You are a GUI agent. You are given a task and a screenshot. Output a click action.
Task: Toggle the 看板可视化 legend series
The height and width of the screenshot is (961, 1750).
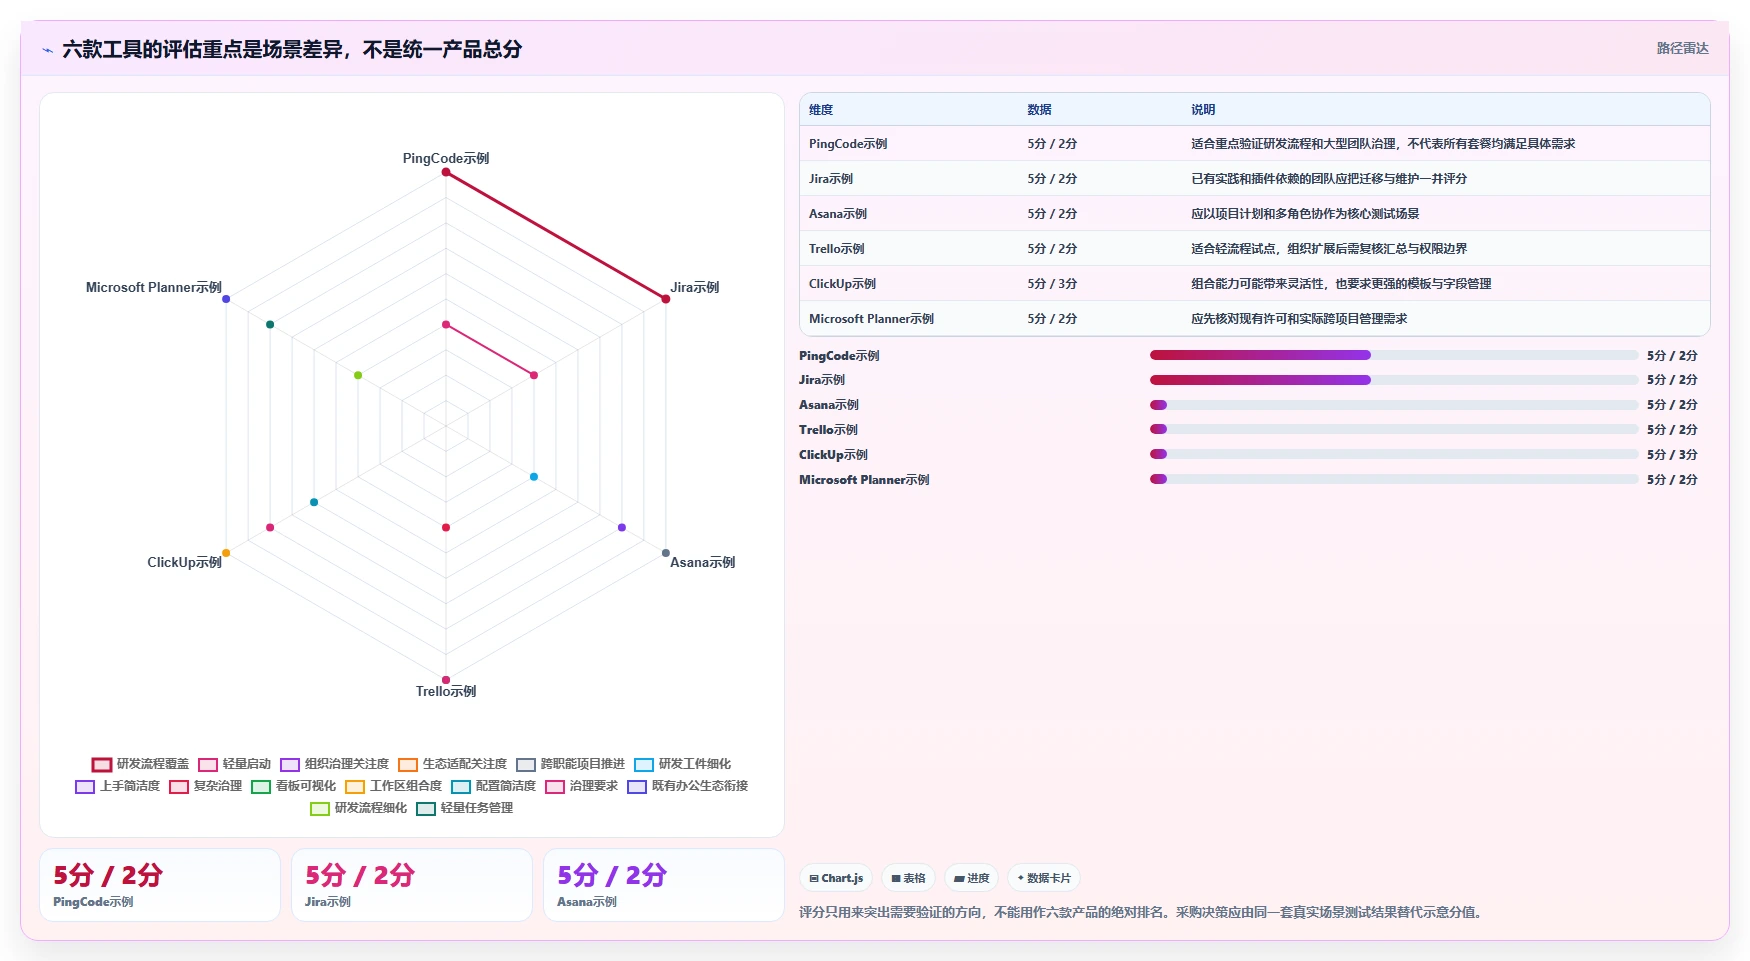tap(294, 786)
